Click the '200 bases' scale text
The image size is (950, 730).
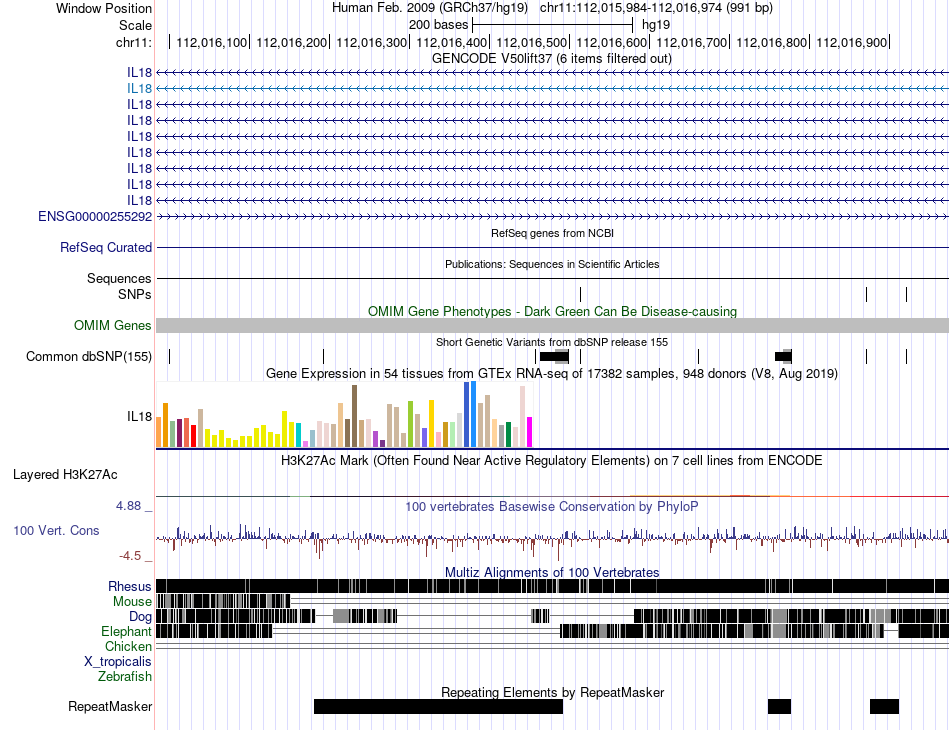(x=438, y=25)
